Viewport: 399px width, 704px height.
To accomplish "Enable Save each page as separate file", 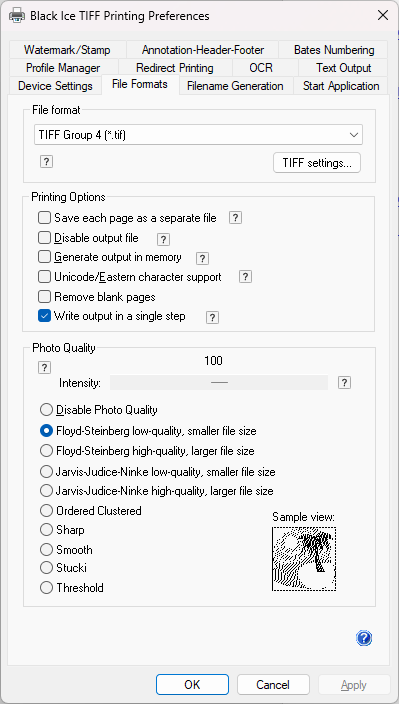I will pos(44,218).
